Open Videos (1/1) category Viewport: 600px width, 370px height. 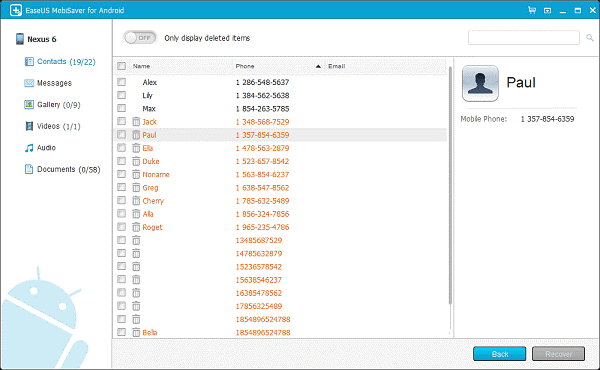(x=59, y=126)
